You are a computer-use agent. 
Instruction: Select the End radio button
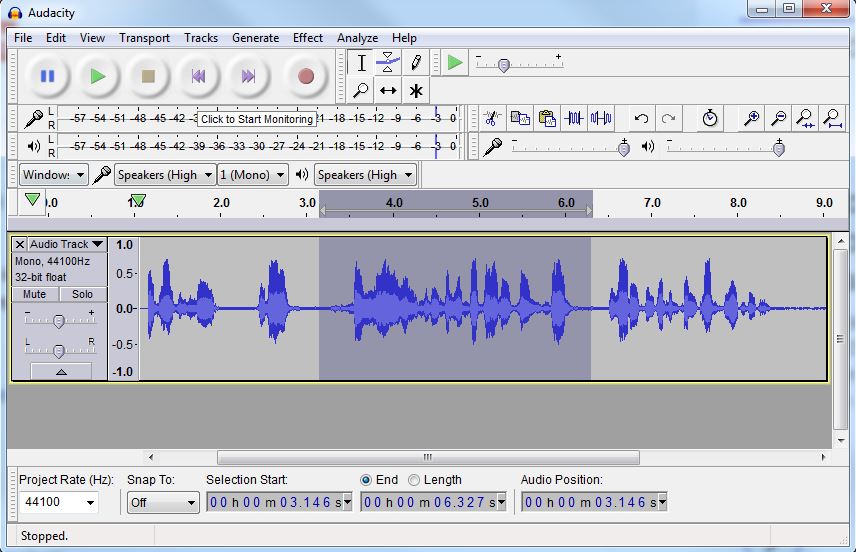point(366,480)
